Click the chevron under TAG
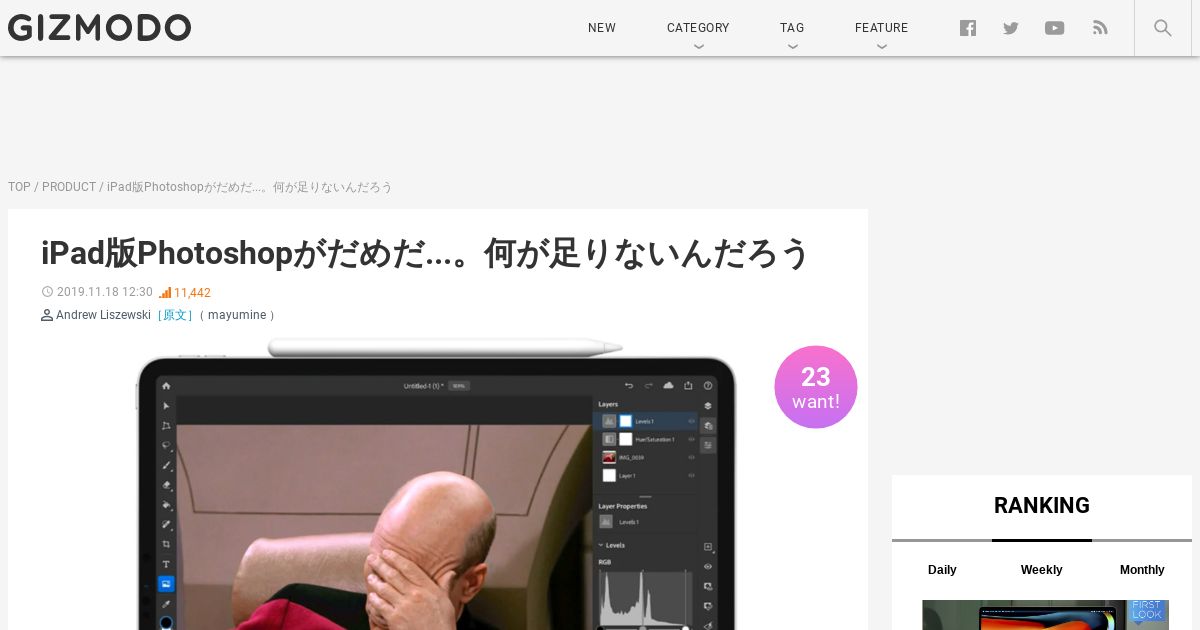This screenshot has height=630, width=1200. point(792,46)
